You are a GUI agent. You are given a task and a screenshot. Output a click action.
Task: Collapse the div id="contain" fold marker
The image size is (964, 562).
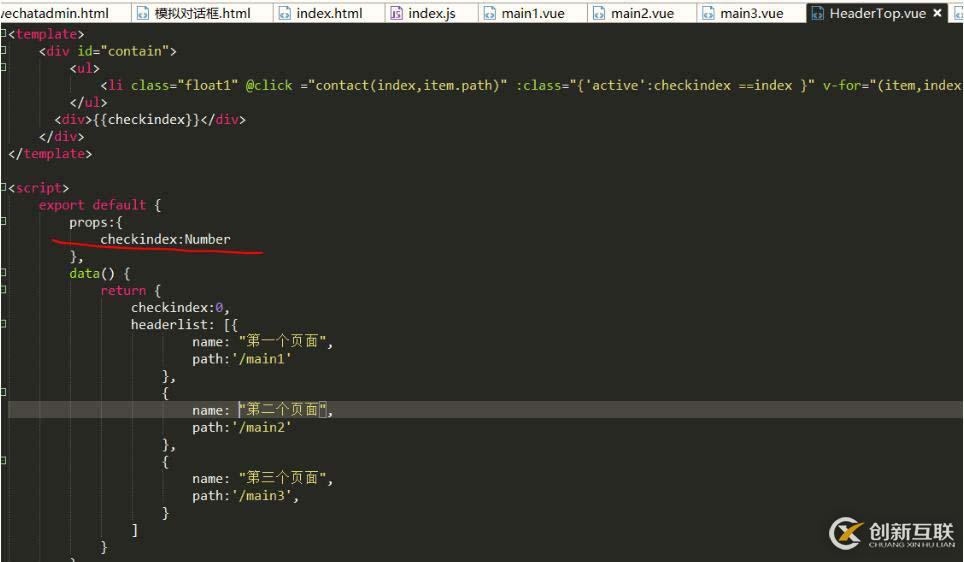pos(4,51)
